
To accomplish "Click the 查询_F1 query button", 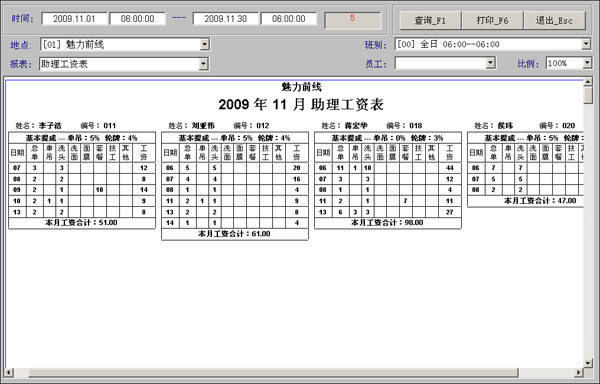I will point(430,20).
